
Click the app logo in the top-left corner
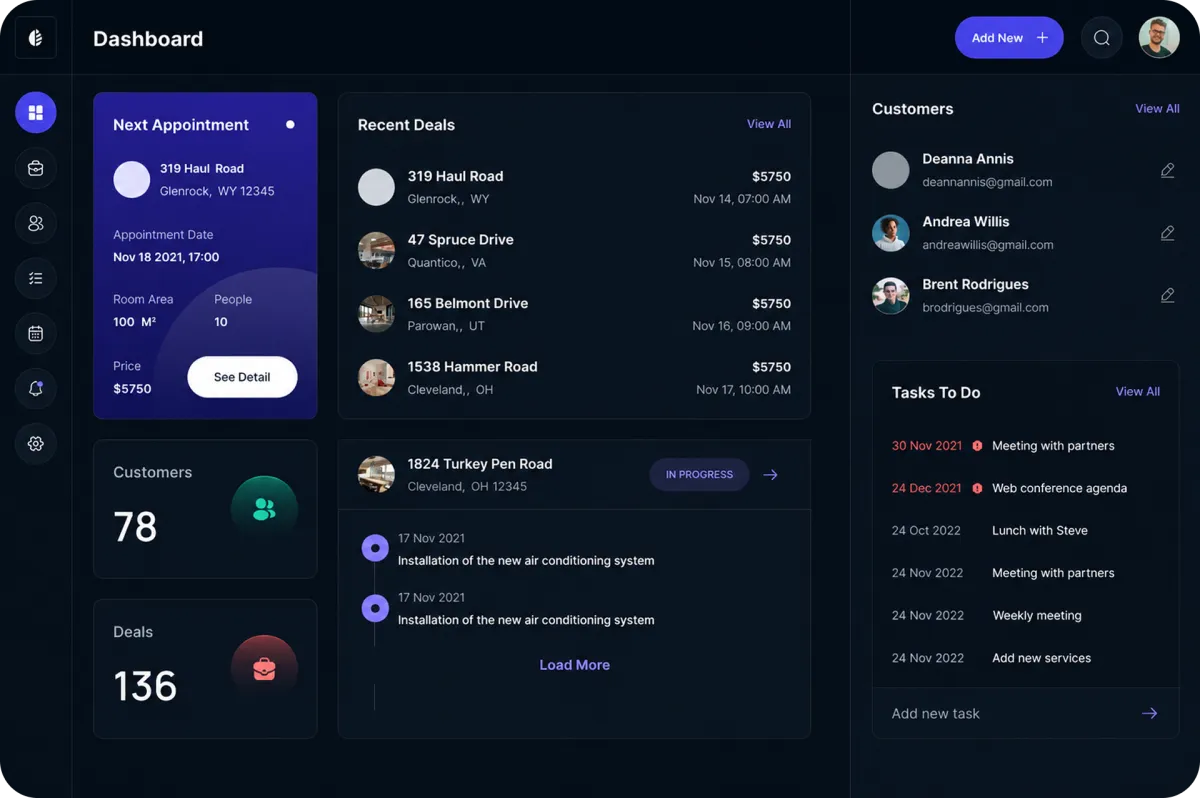click(36, 38)
